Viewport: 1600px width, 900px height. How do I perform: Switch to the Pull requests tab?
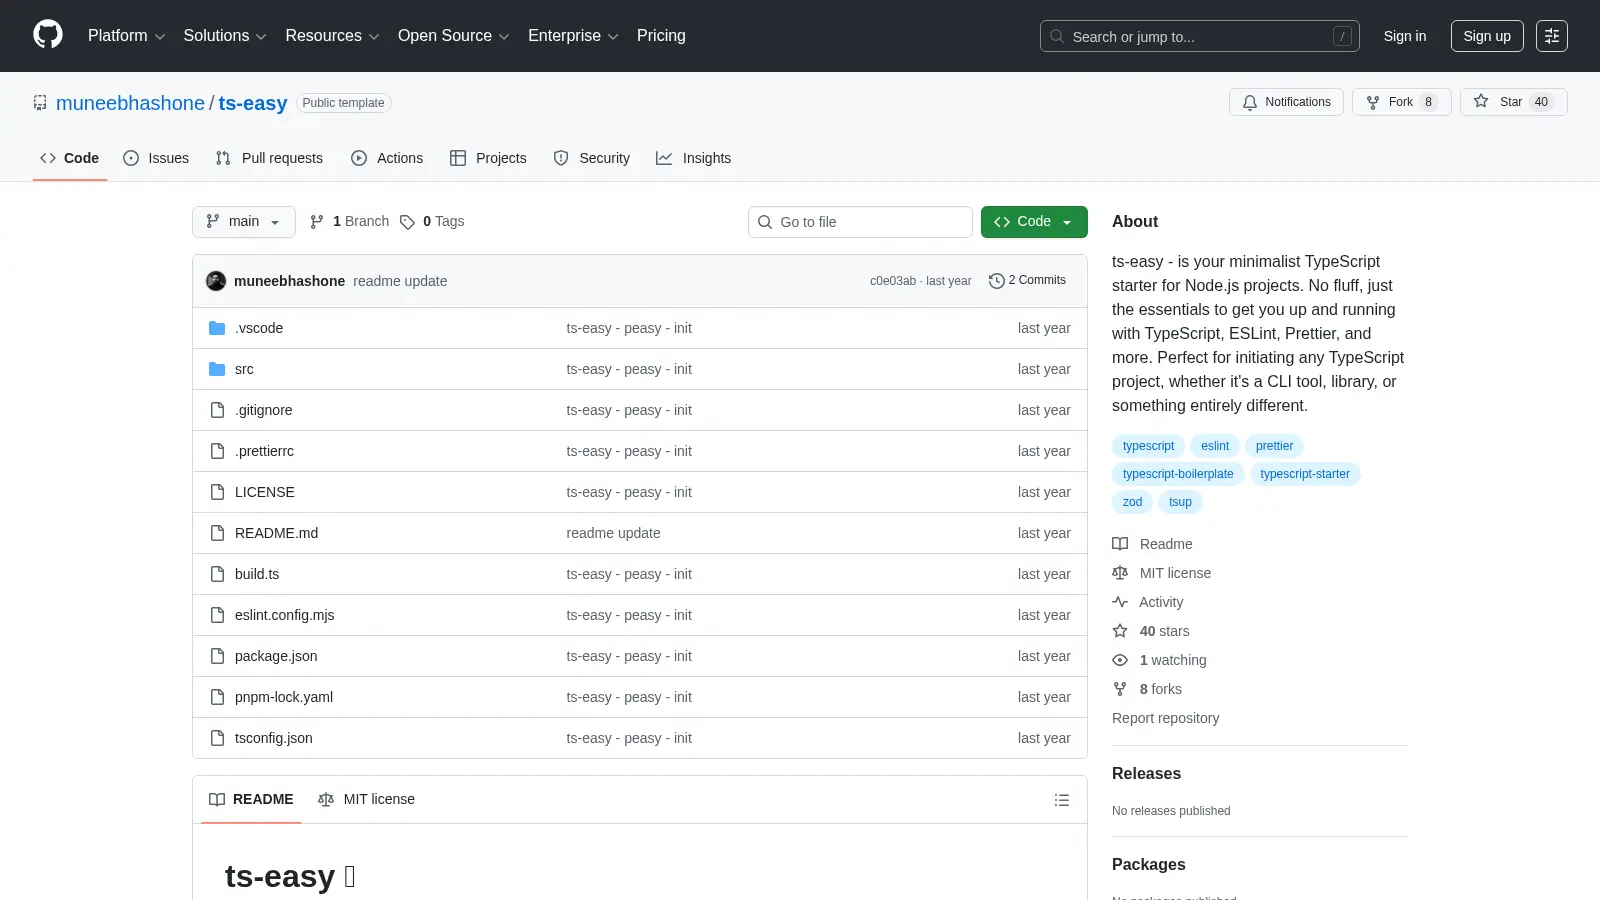tap(269, 158)
